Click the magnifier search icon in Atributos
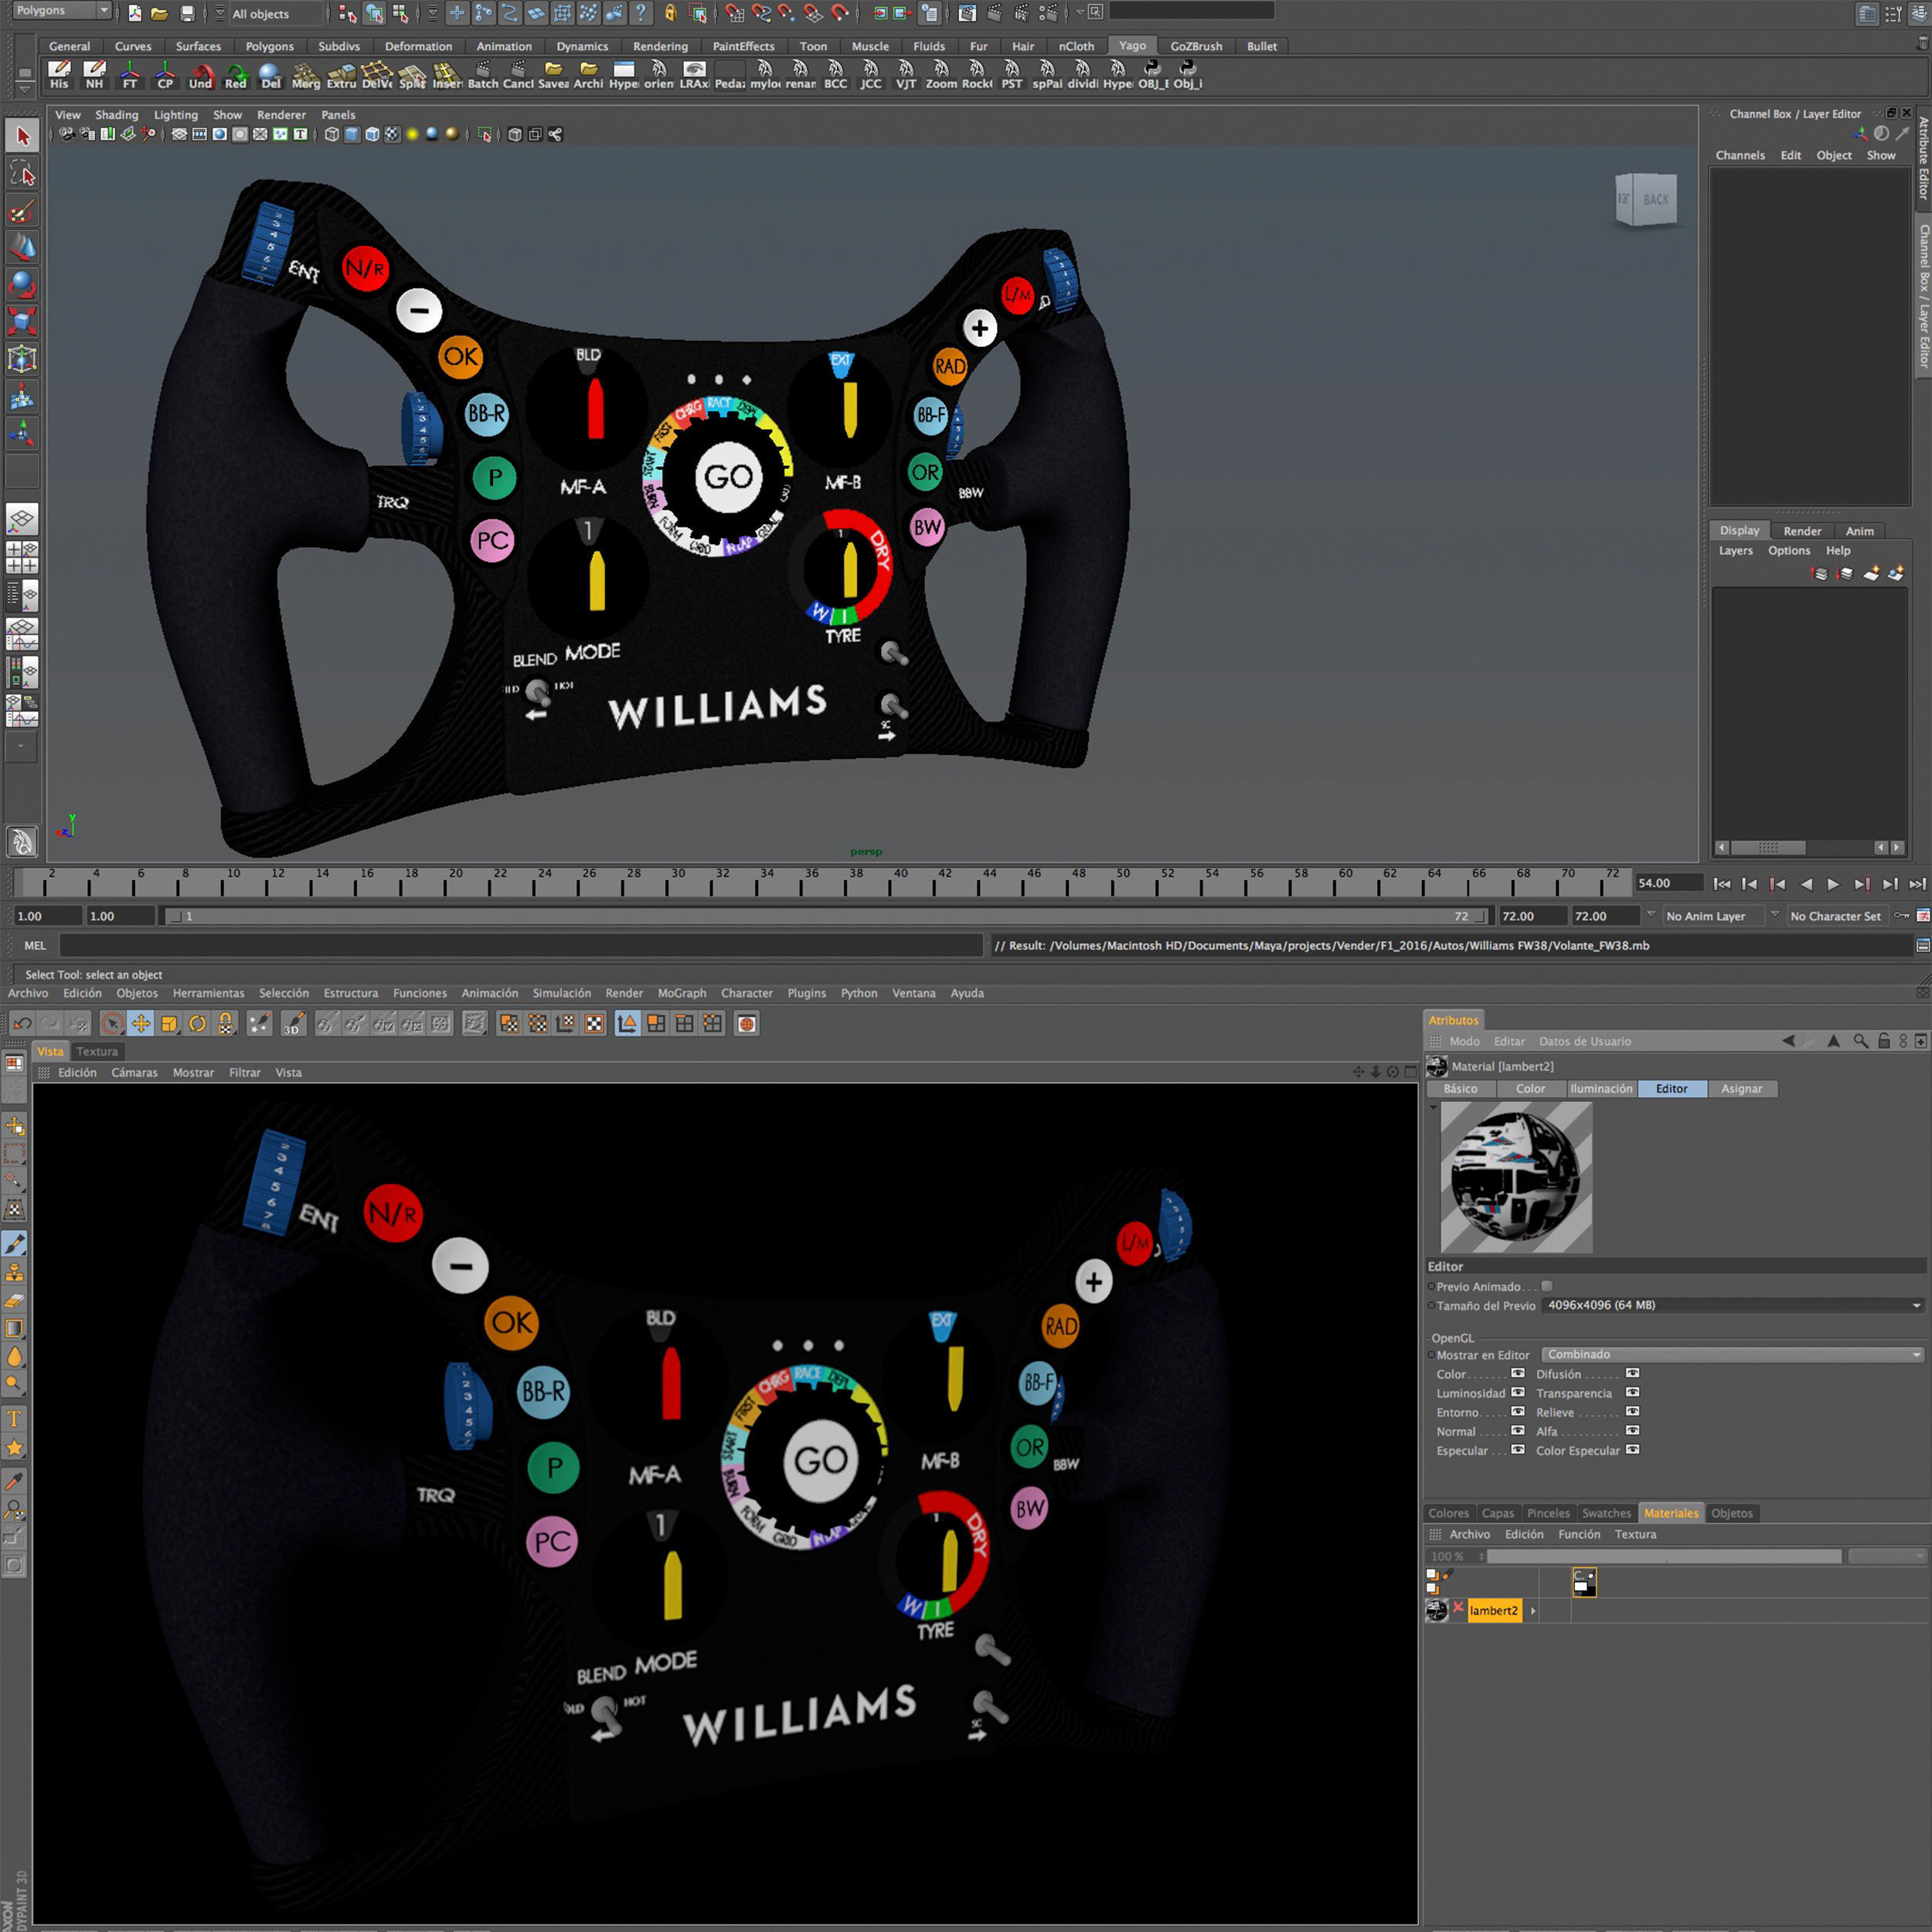 (1861, 1041)
